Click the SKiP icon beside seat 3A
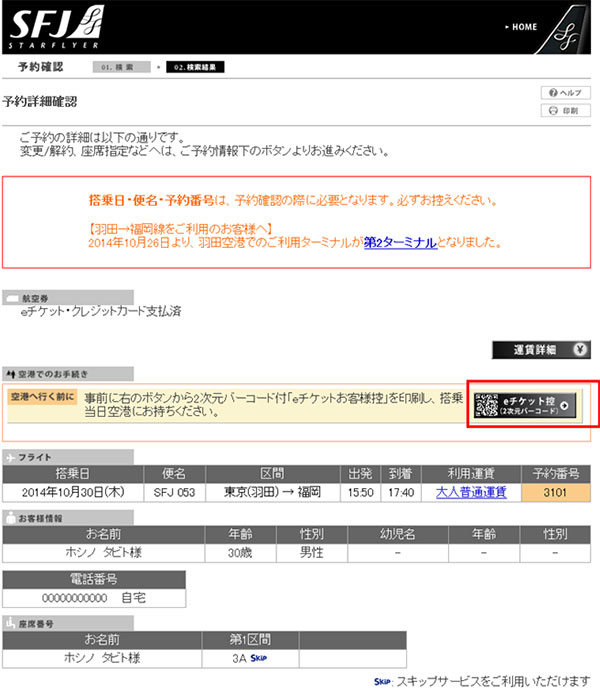 click(260, 658)
